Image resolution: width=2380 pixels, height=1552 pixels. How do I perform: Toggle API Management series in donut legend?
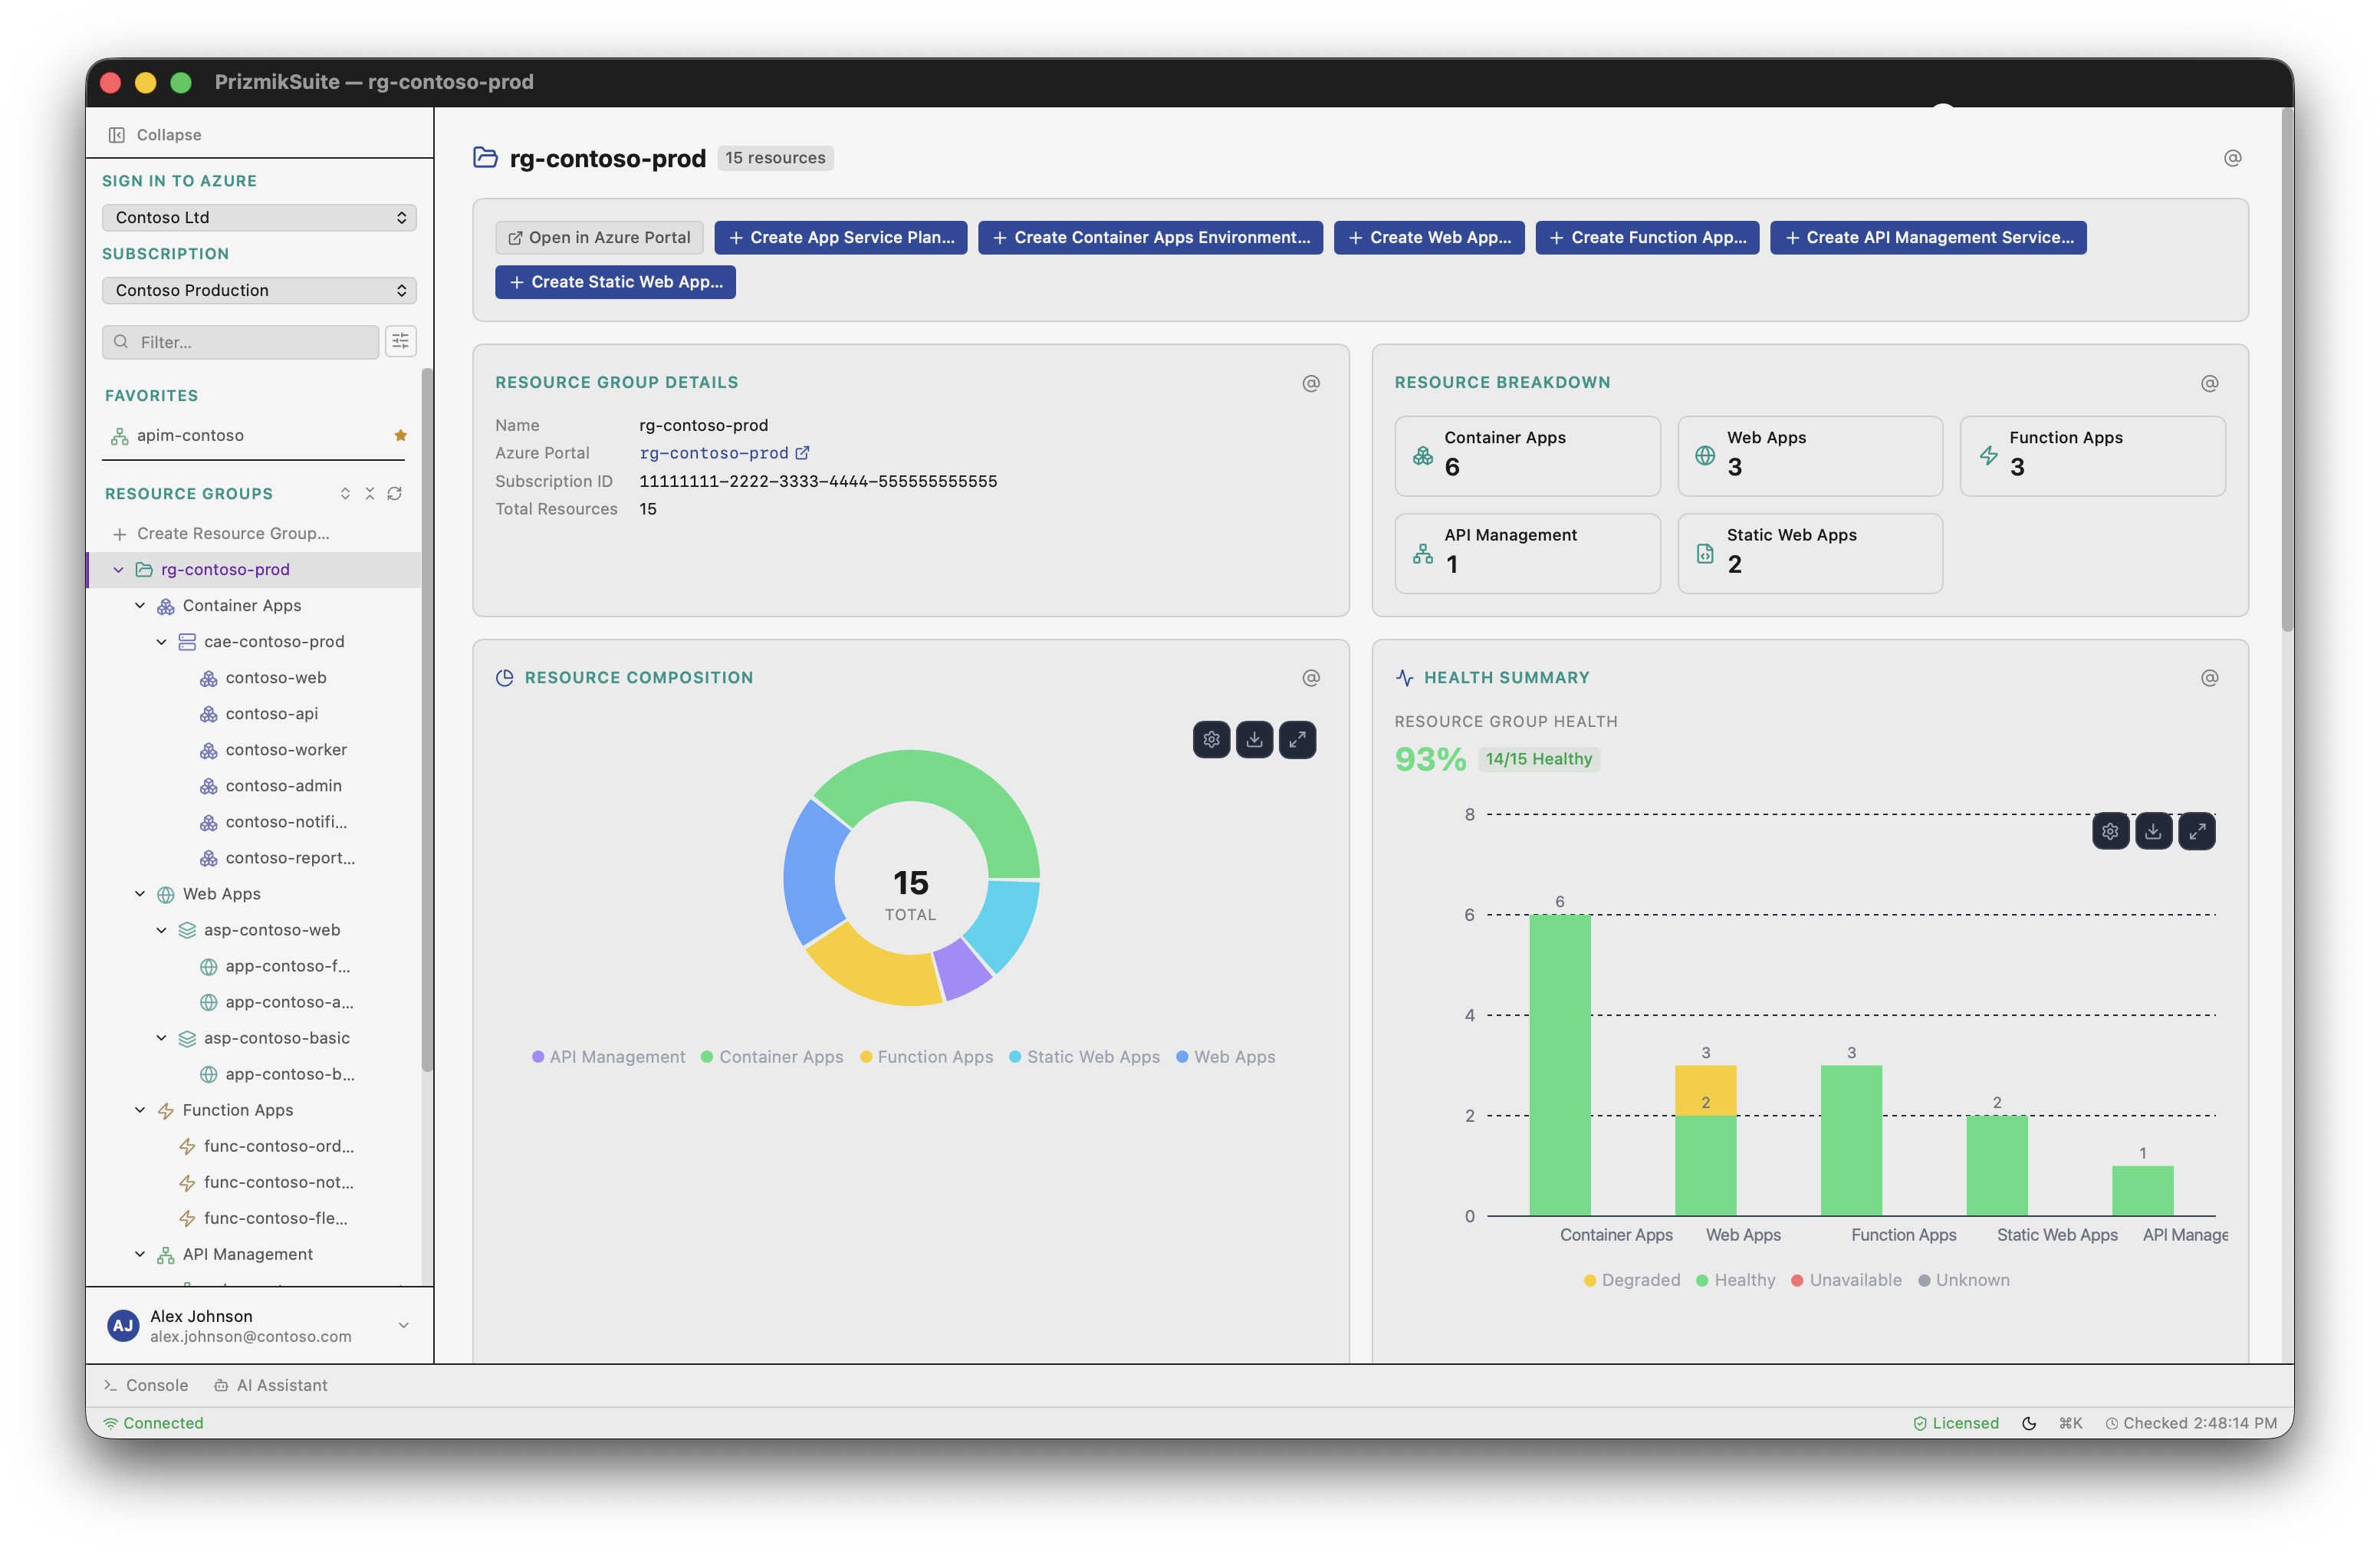click(608, 1057)
